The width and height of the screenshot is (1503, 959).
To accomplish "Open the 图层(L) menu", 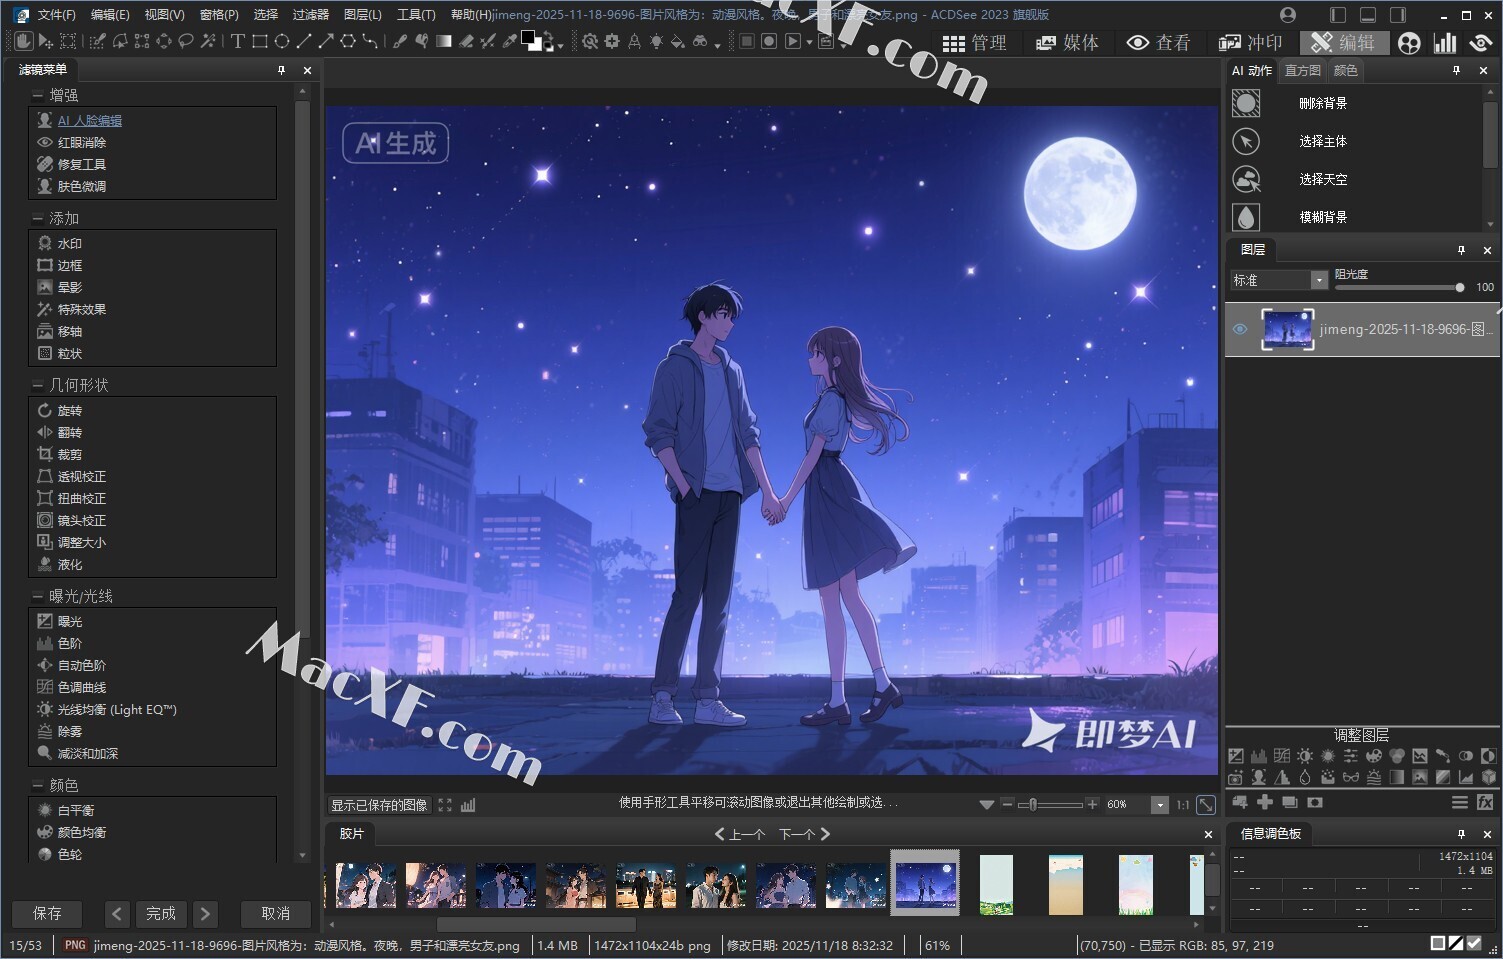I will [x=362, y=14].
